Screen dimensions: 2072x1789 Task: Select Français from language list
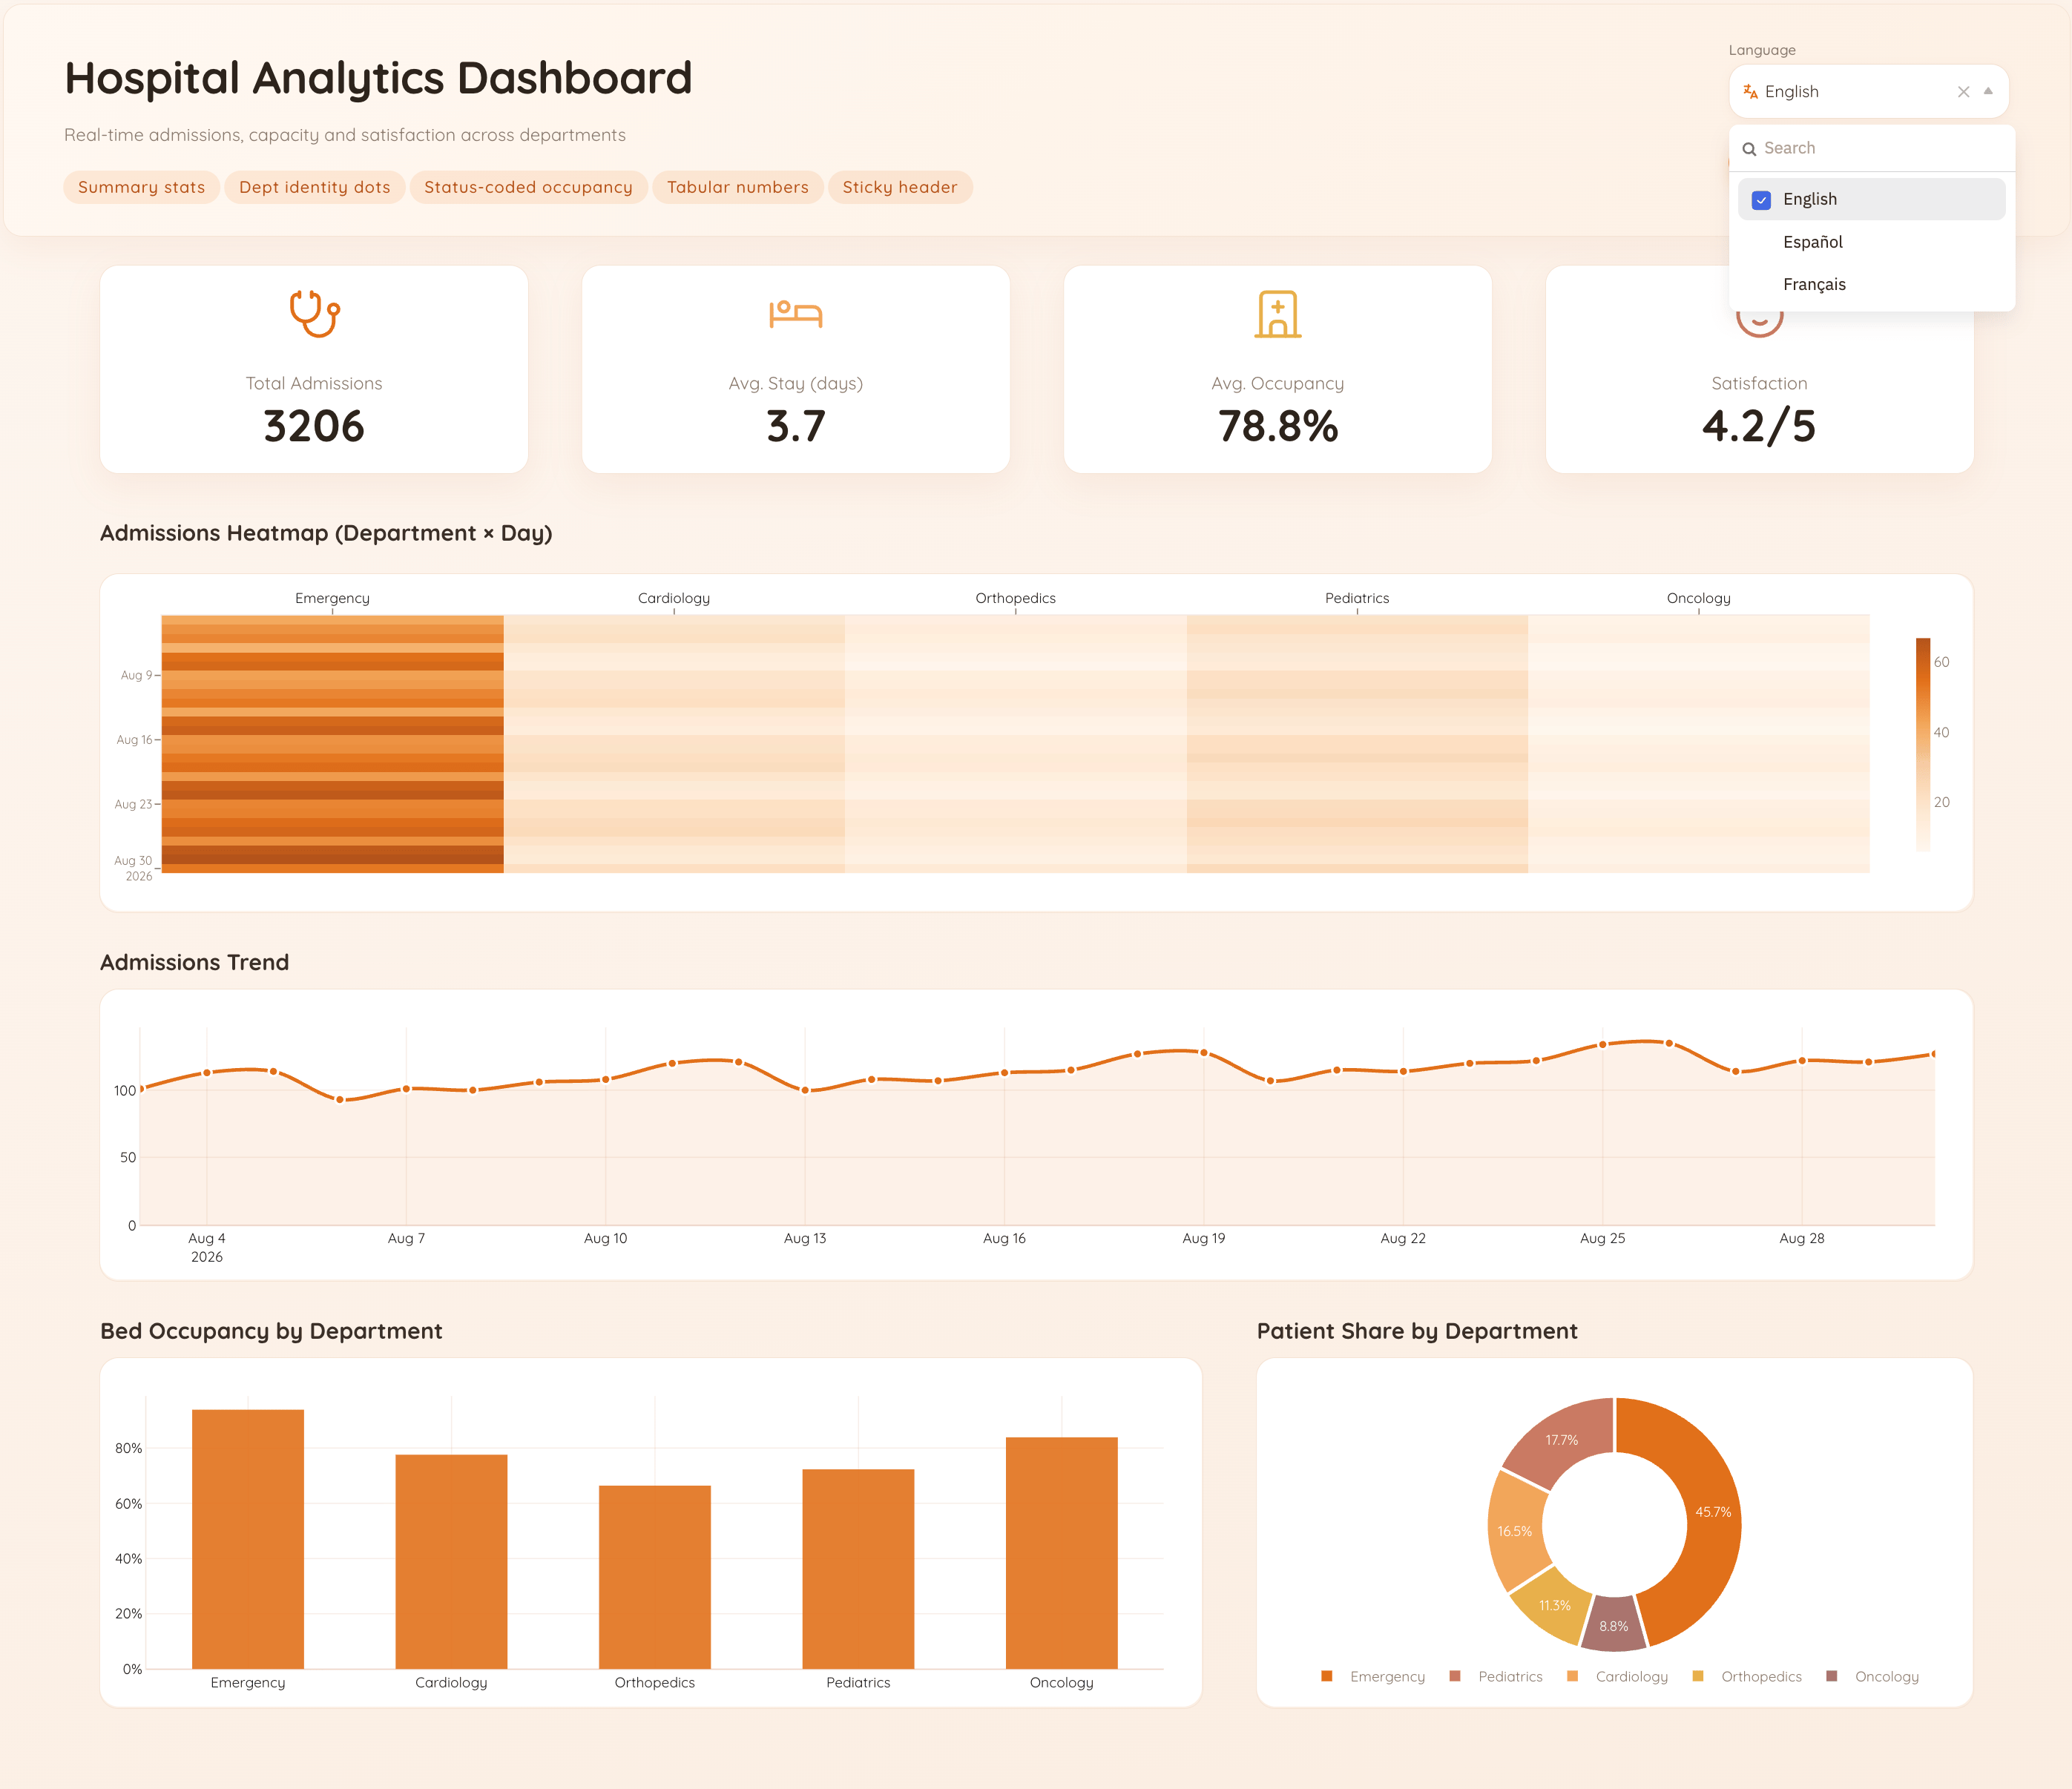1871,284
